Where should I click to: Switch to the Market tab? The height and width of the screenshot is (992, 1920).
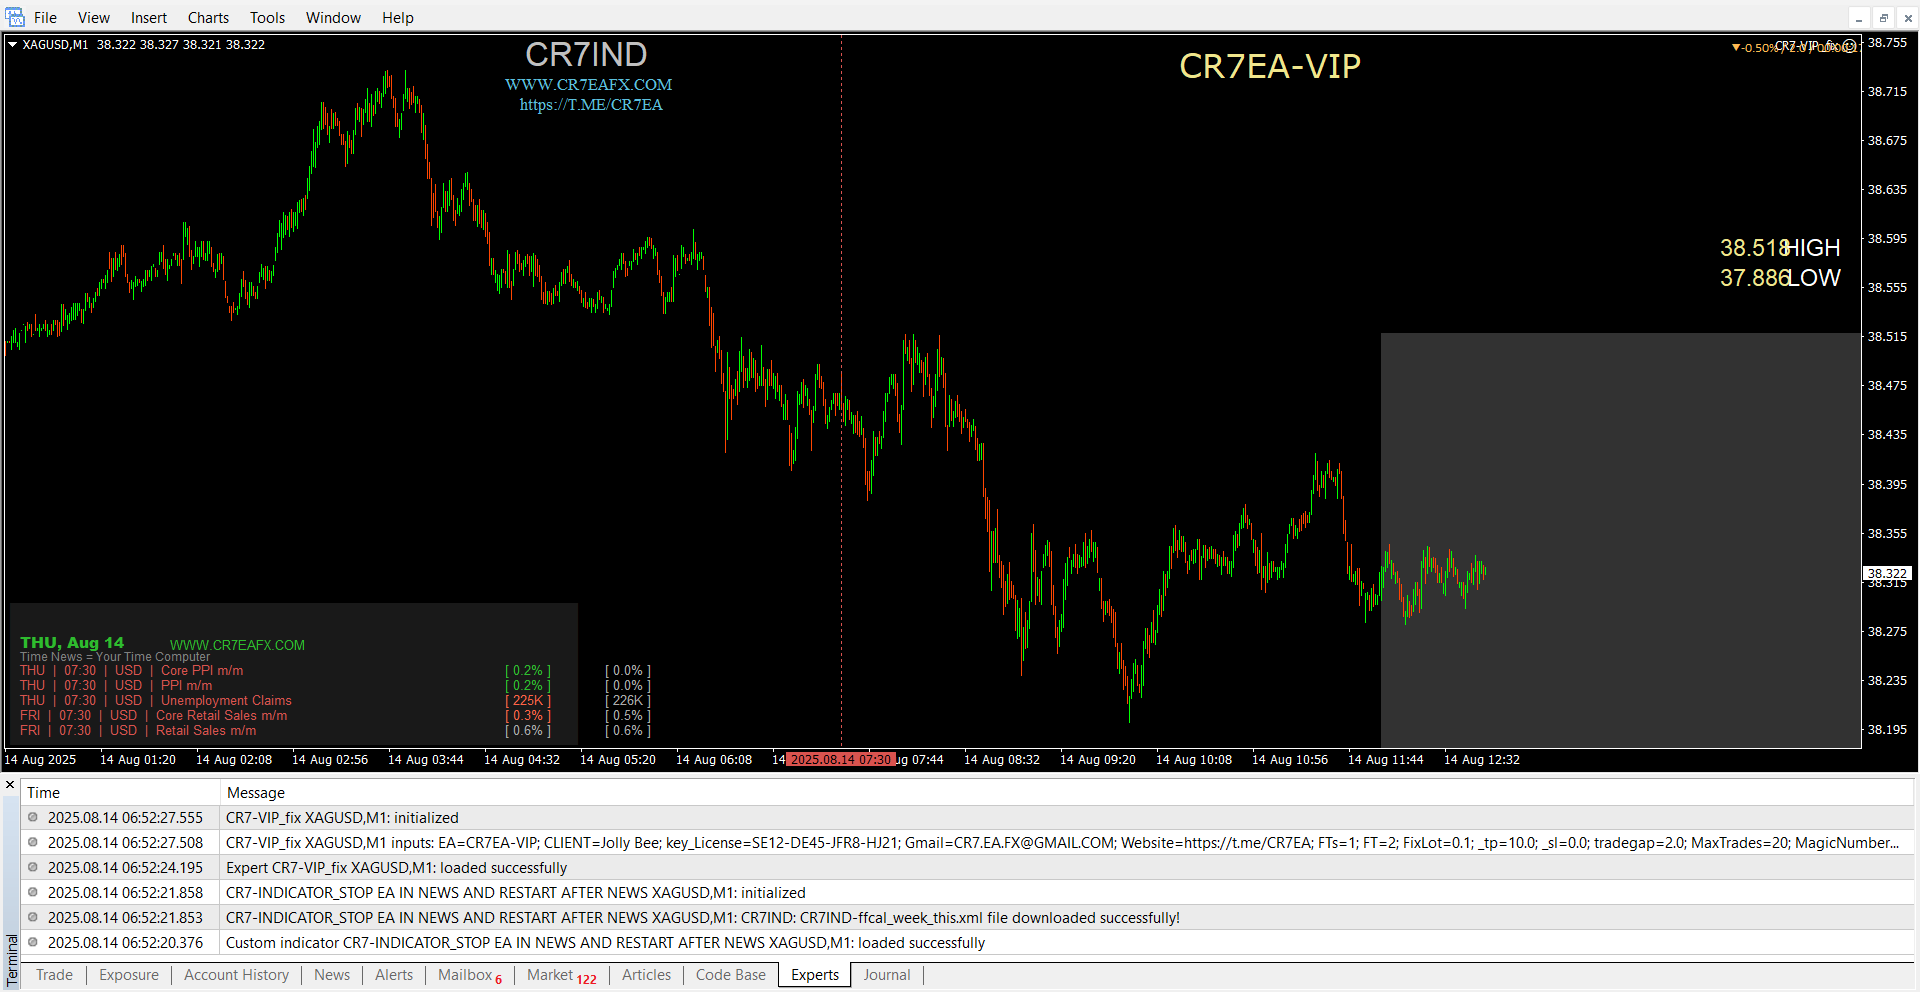pyautogui.click(x=561, y=975)
